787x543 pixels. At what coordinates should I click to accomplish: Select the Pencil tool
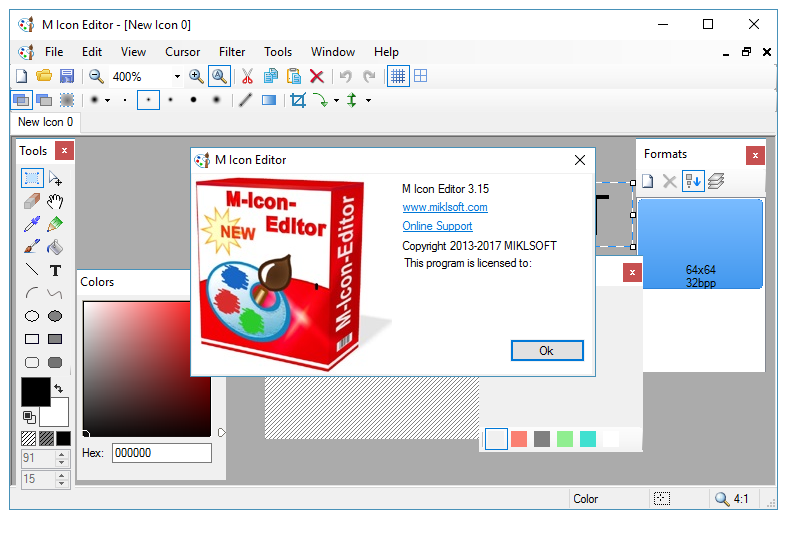55,224
